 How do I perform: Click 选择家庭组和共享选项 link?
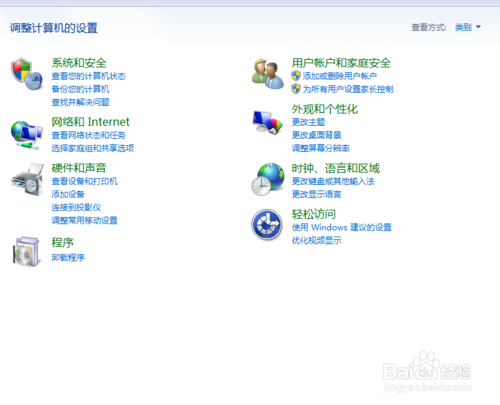point(93,148)
